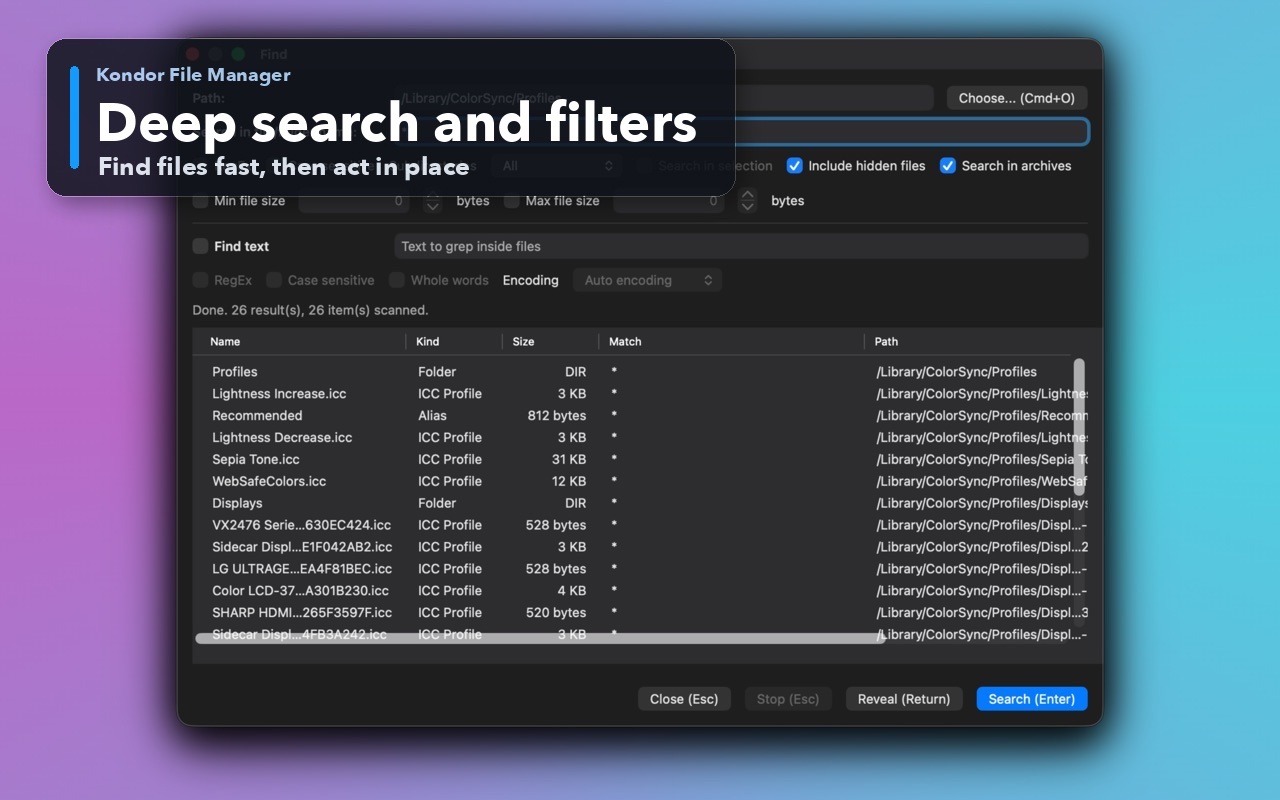Click the horizontal scrollbar of results list
Image resolution: width=1280 pixels, height=800 pixels.
(x=540, y=638)
